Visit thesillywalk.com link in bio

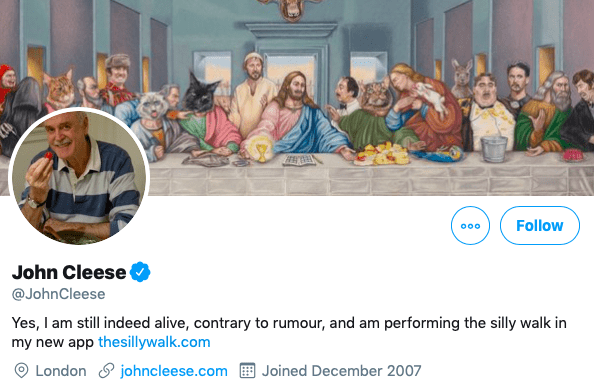pos(154,342)
